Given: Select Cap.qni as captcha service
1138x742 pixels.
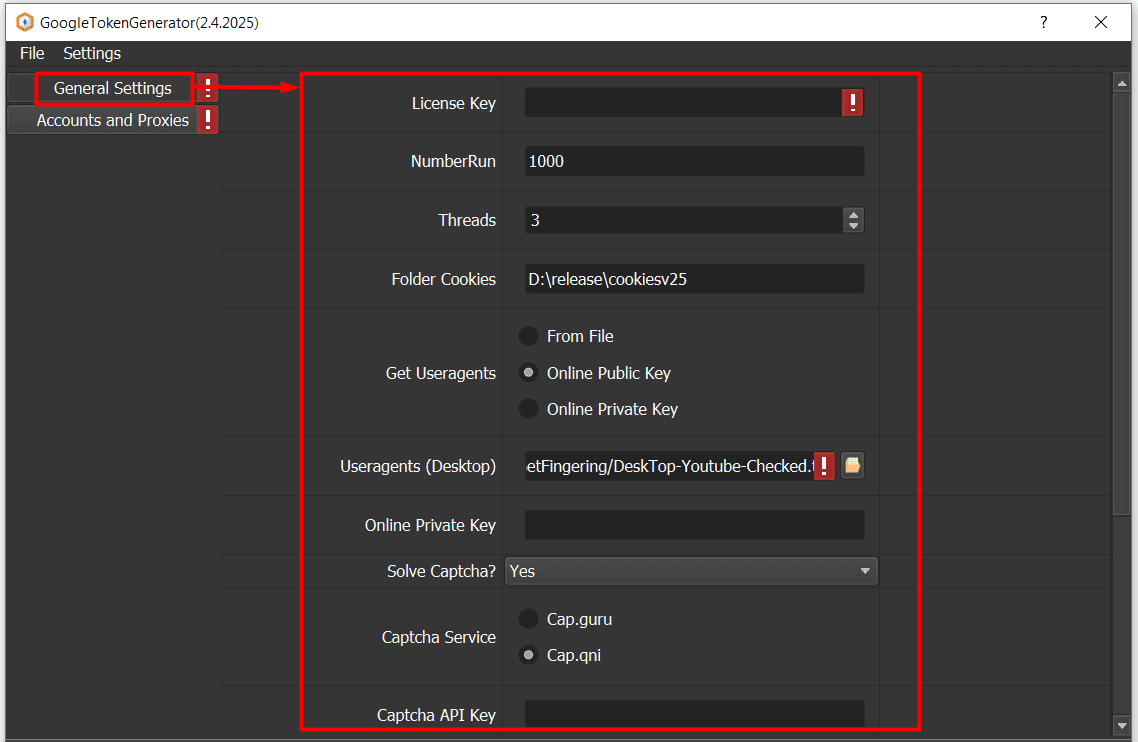Looking at the screenshot, I should 528,655.
